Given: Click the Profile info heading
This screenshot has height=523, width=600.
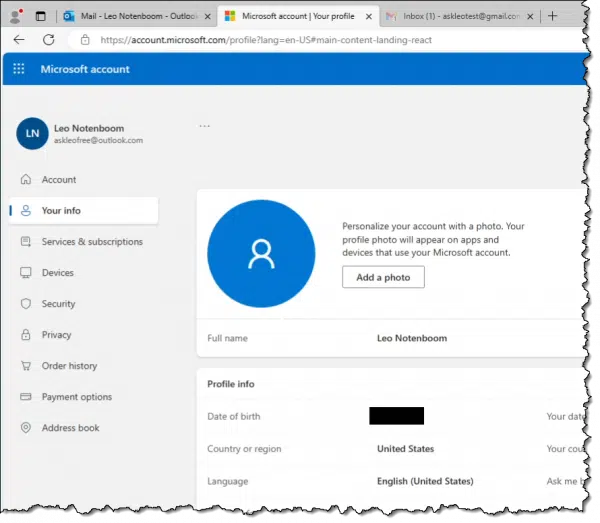Looking at the screenshot, I should pos(231,384).
